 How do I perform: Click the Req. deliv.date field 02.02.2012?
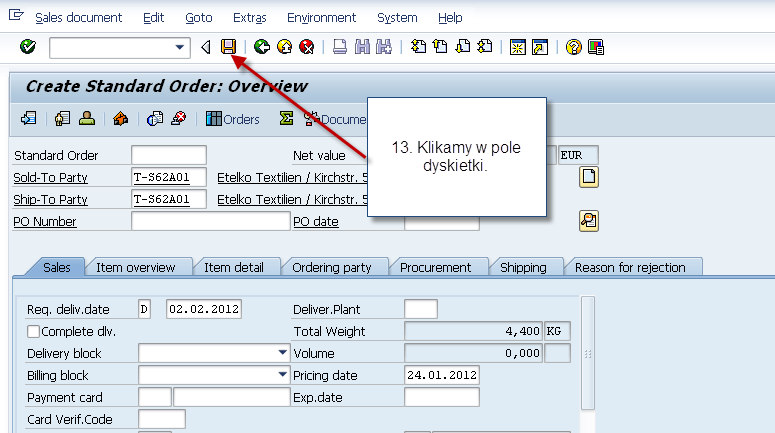pos(204,309)
